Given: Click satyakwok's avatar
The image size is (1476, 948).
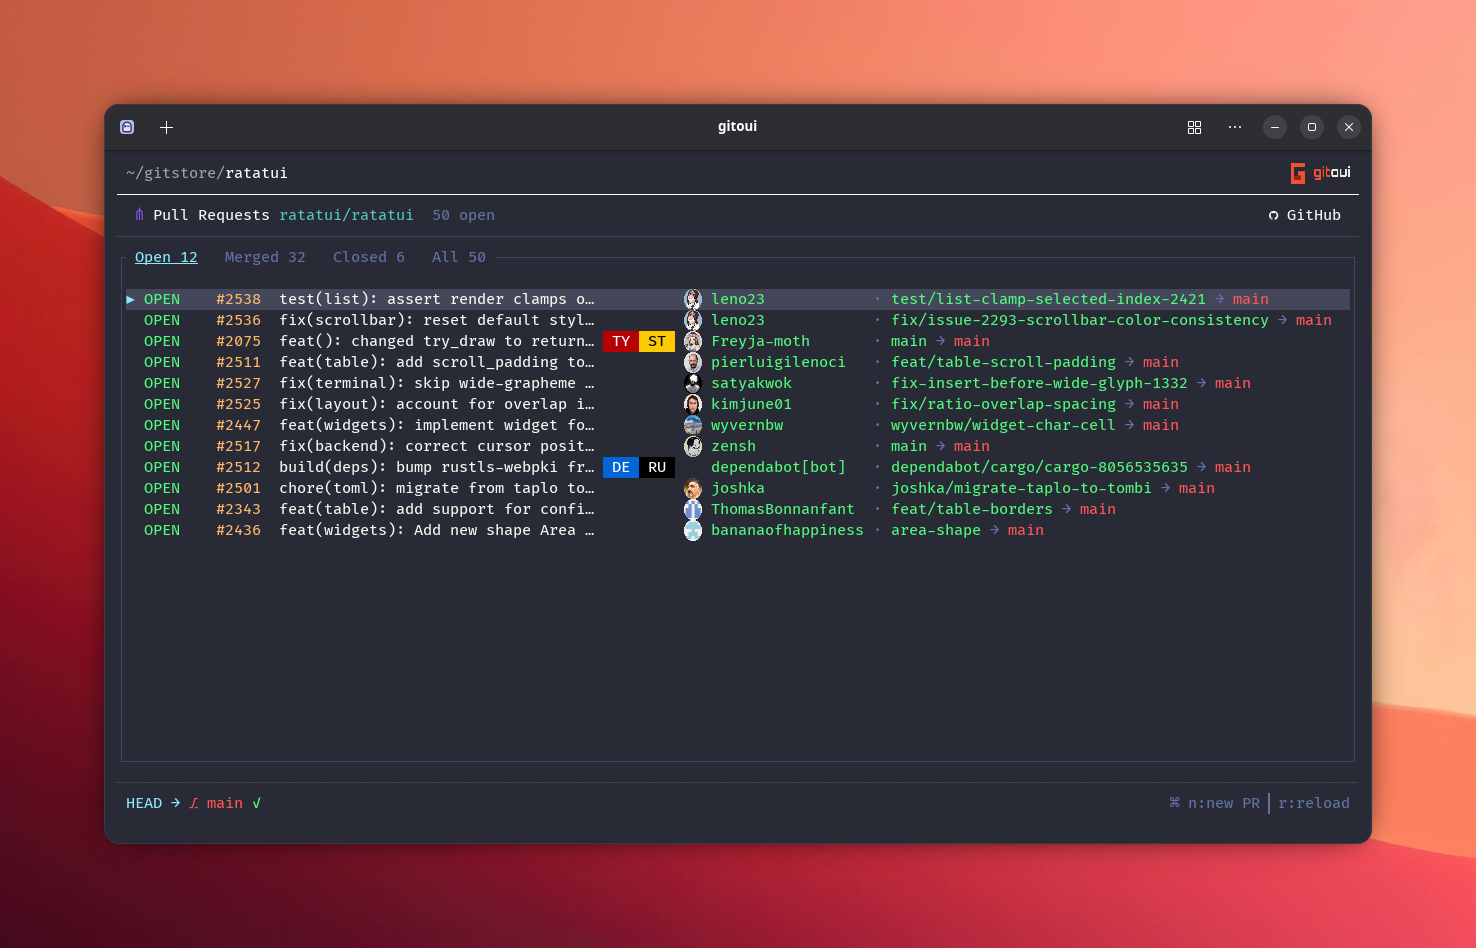Looking at the screenshot, I should point(693,383).
